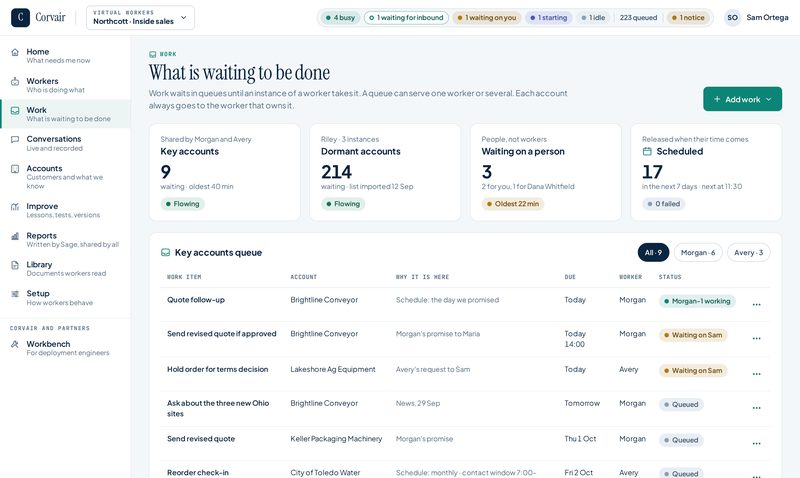This screenshot has width=800, height=478.
Task: Click the Improve chart icon
Action: [x=15, y=207]
